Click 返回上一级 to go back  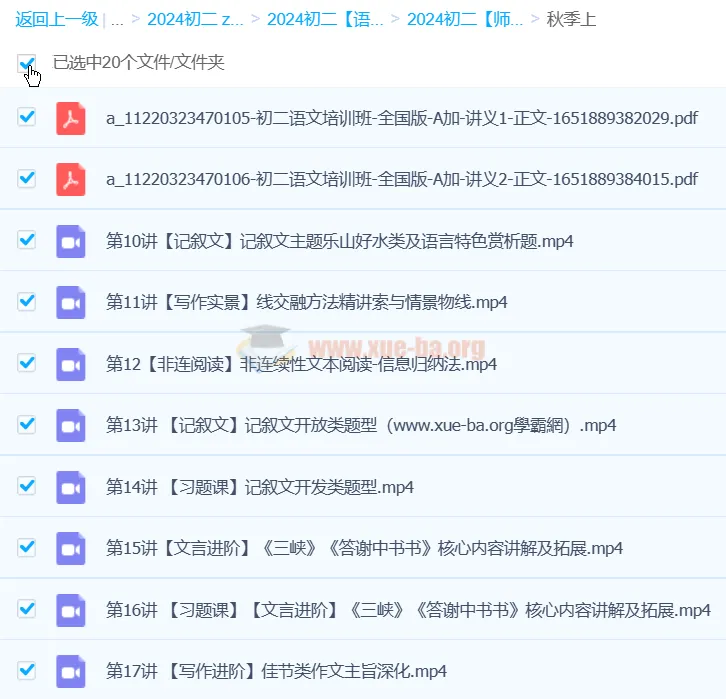pyautogui.click(x=56, y=19)
